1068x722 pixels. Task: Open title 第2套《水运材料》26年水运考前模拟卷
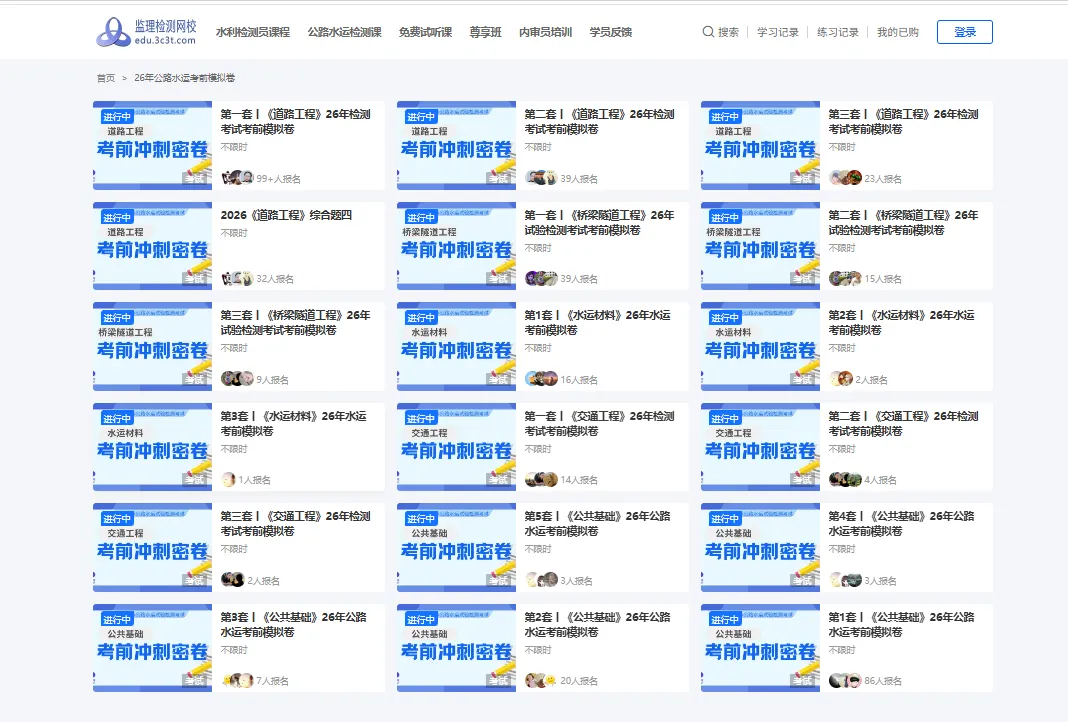coord(901,323)
